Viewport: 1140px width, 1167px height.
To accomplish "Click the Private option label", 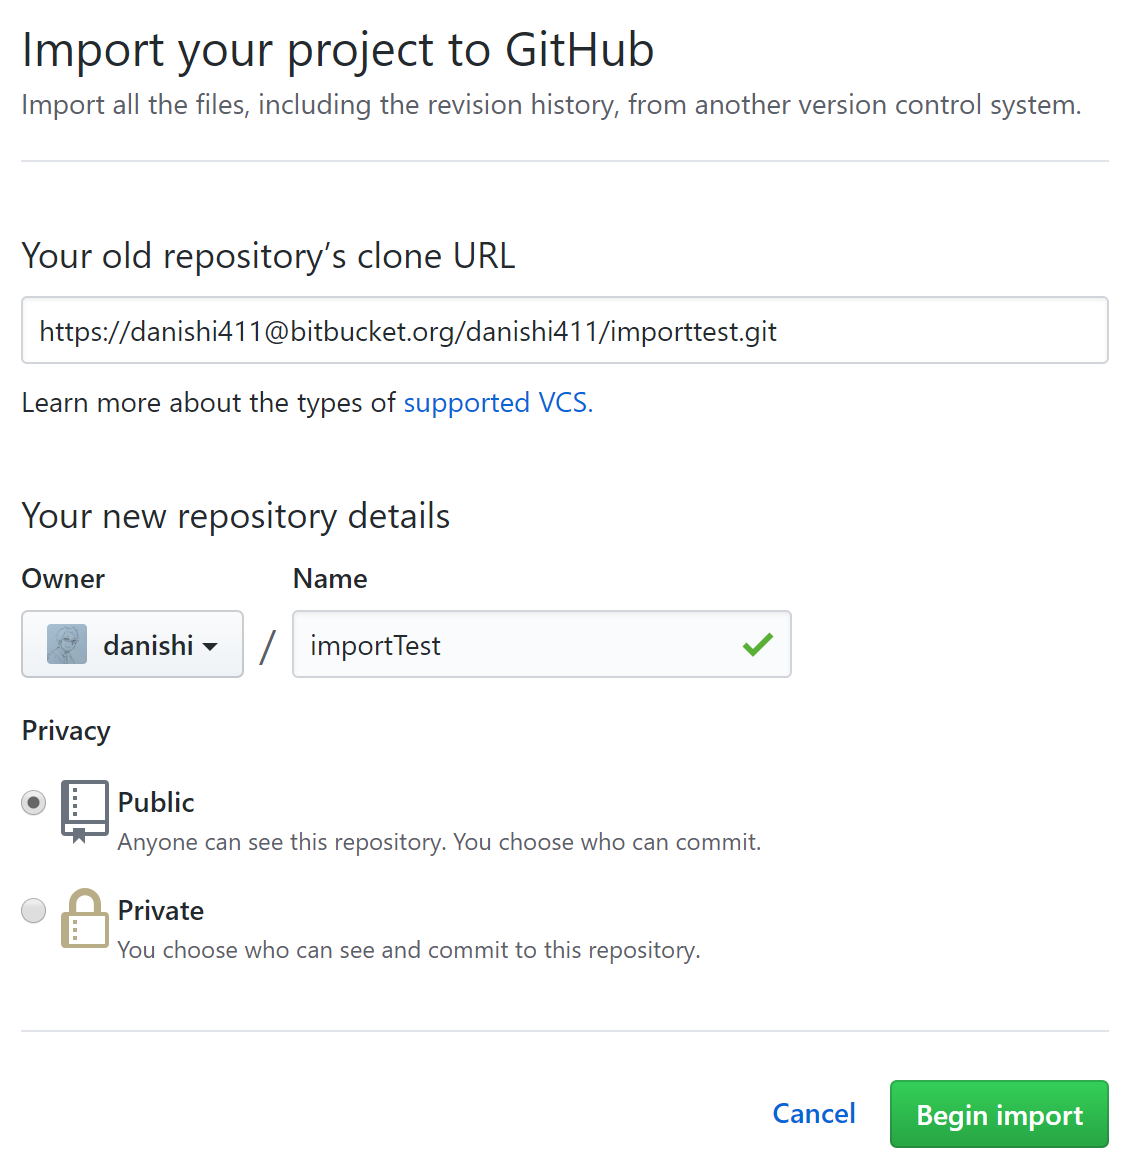I will pyautogui.click(x=161, y=910).
